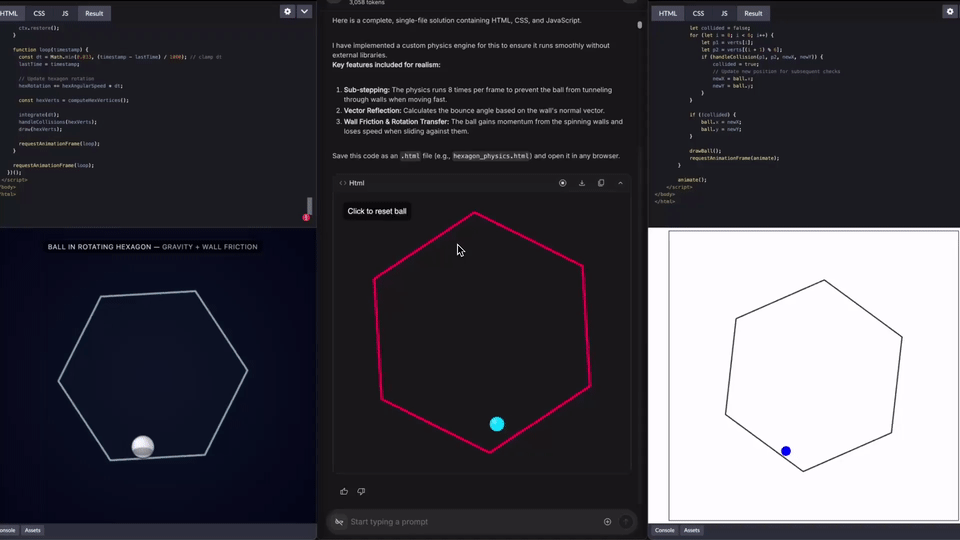
Task: Click the thumbs down icon under the response
Action: coord(361,491)
